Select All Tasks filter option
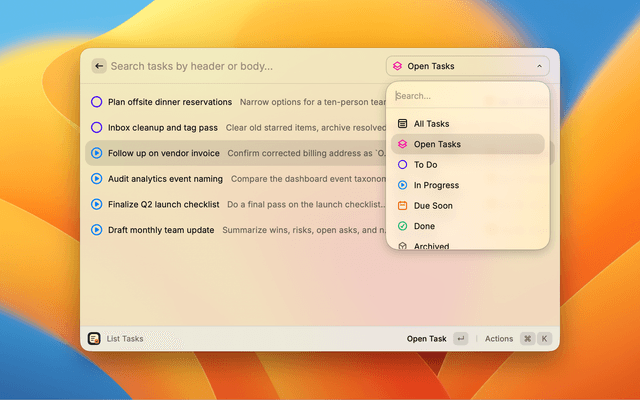Screen dimensions: 640x400 [x=468, y=123]
